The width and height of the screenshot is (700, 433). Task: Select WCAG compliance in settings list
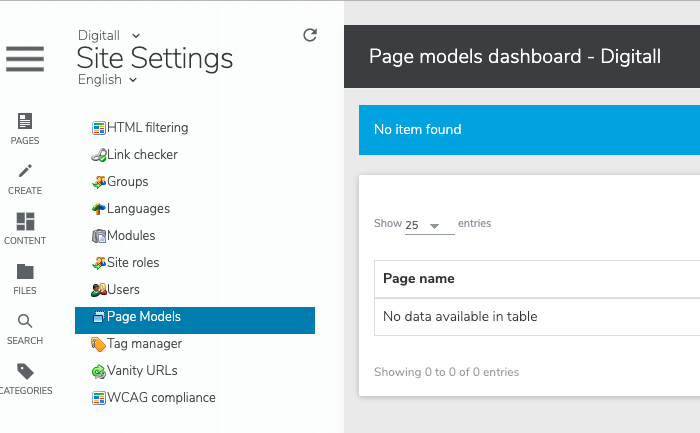coord(161,397)
